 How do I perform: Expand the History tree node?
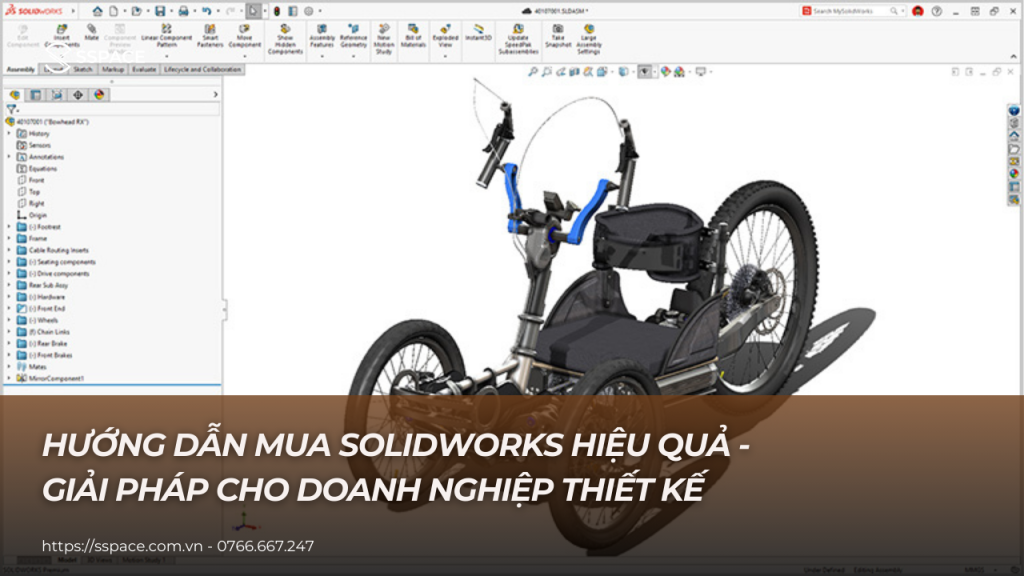(9, 133)
